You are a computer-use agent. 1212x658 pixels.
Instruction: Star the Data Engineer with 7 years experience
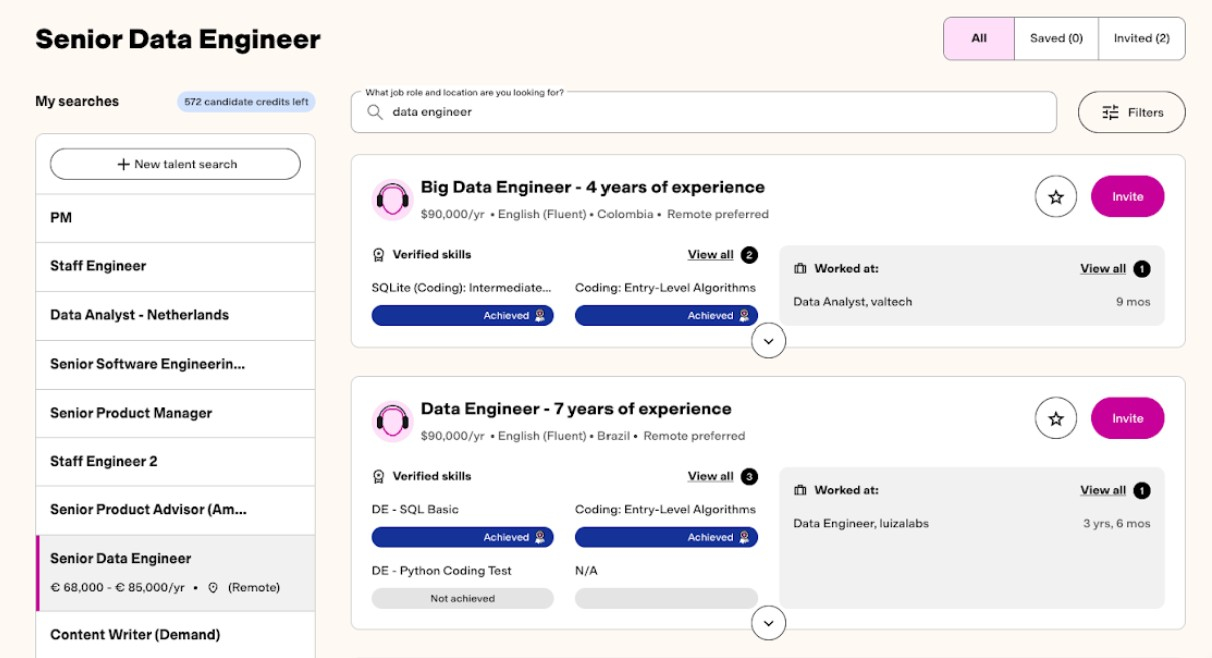tap(1055, 418)
